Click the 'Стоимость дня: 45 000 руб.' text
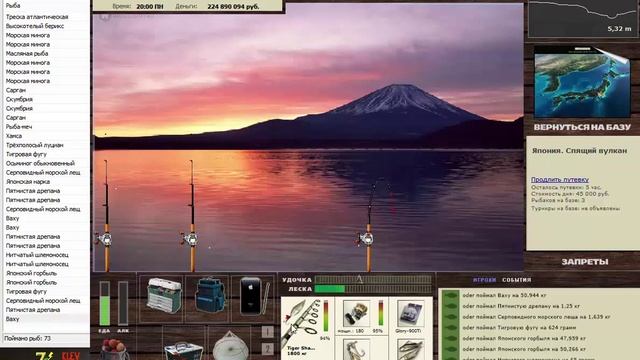 [x=570, y=194]
